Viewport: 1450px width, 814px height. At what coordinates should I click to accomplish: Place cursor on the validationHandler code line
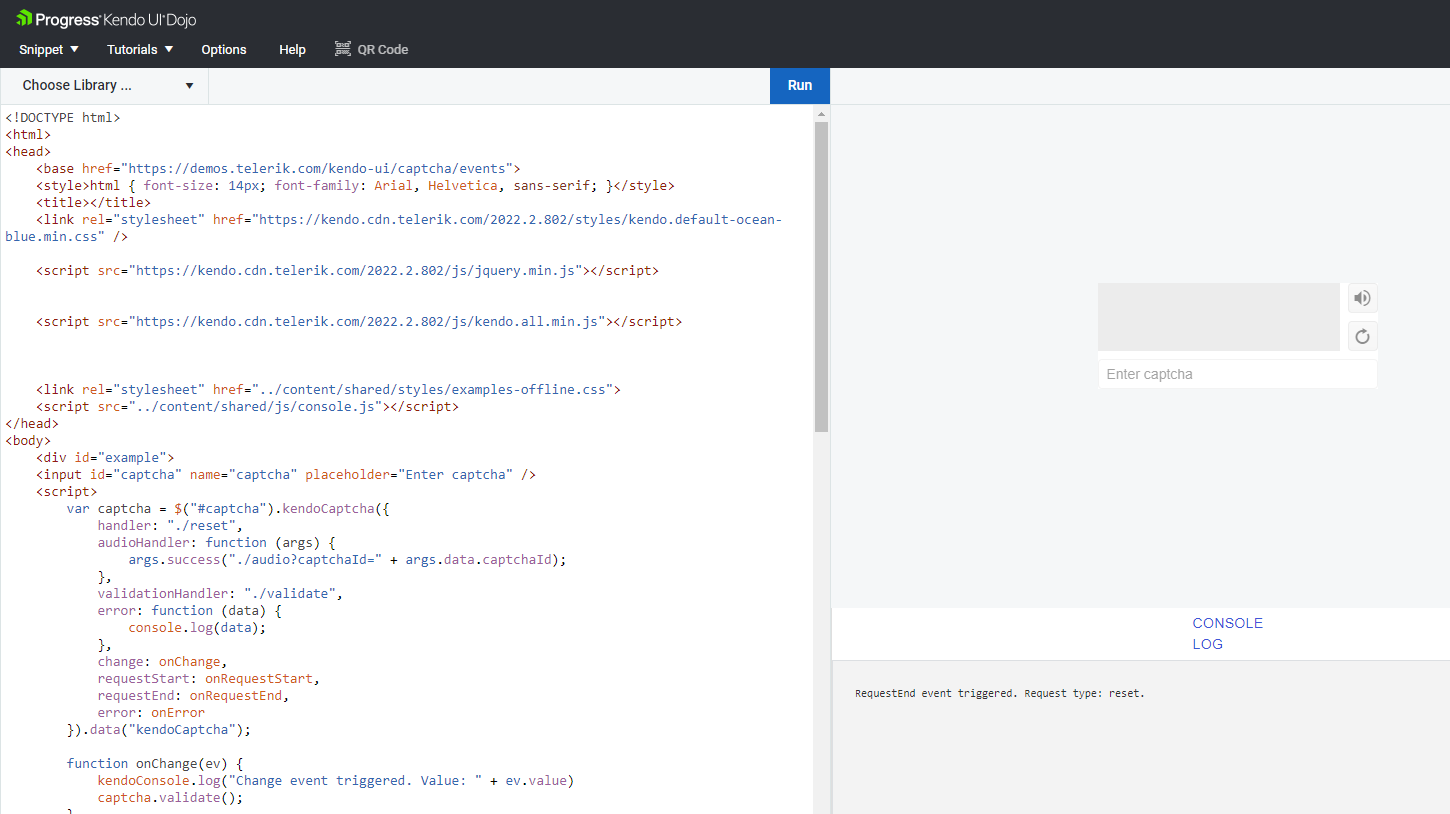tap(220, 593)
